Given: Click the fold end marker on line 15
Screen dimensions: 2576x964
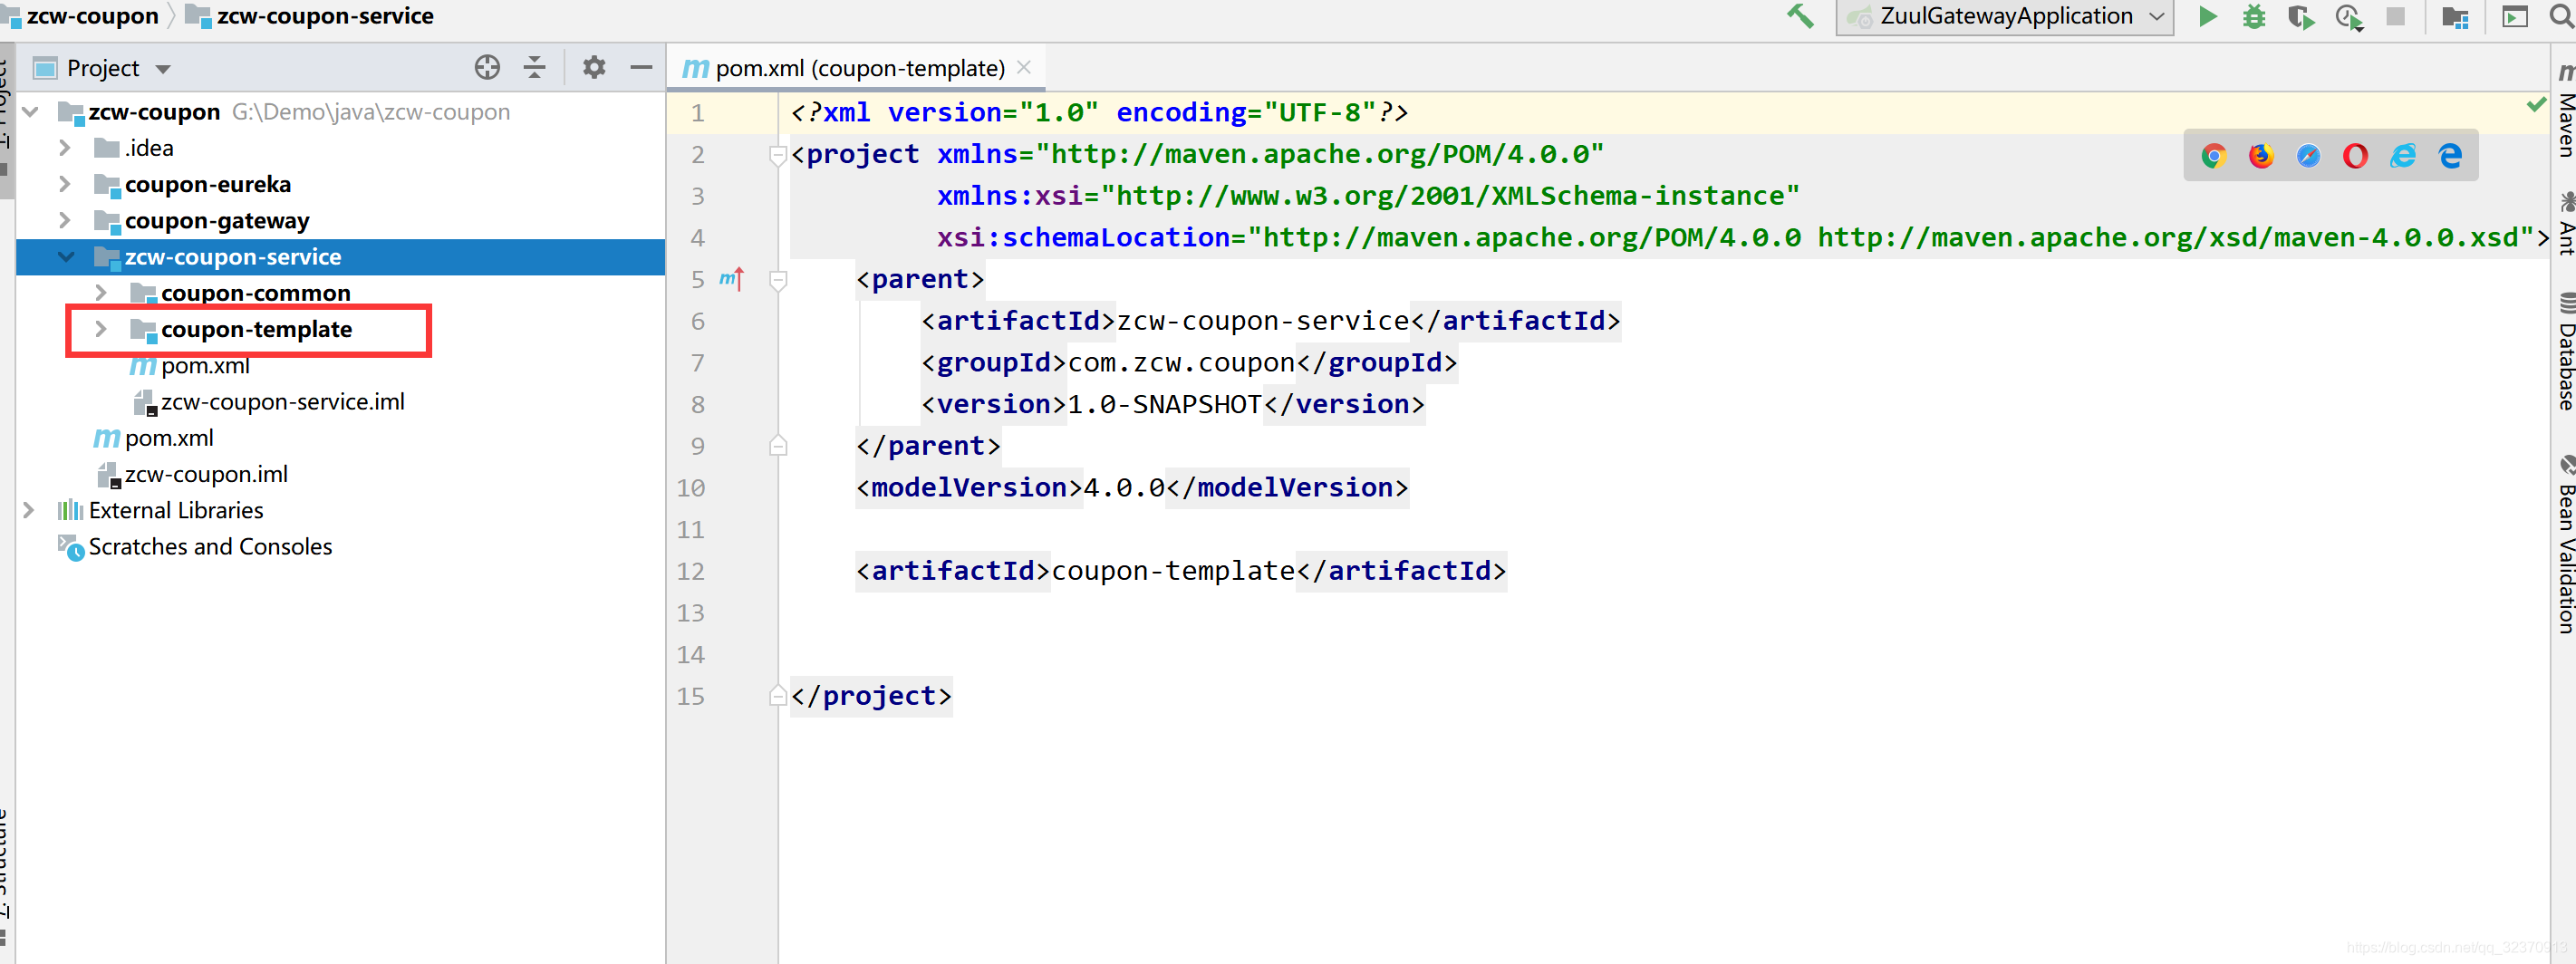Looking at the screenshot, I should point(777,695).
